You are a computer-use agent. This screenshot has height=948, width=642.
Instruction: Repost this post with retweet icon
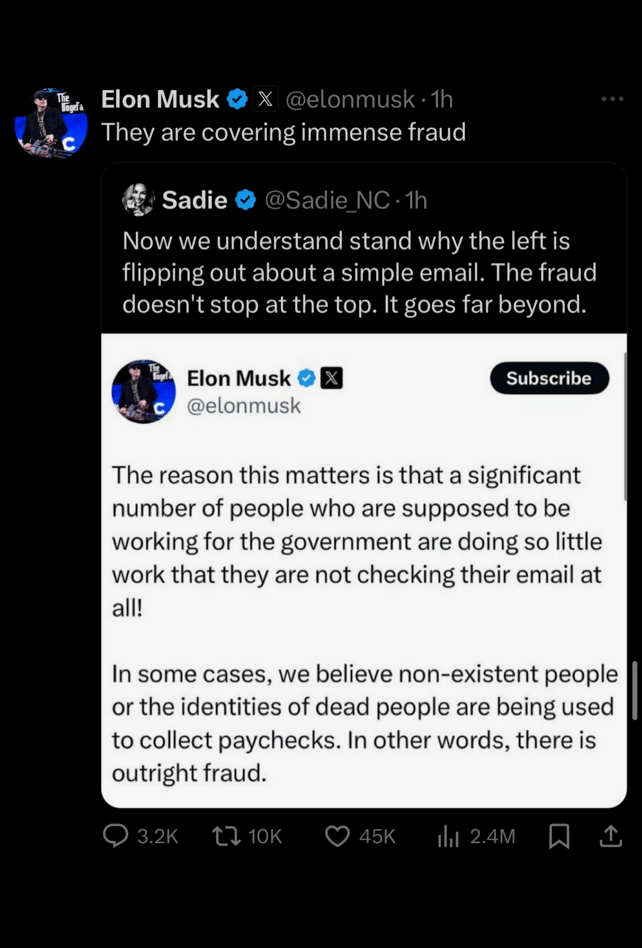click(227, 836)
